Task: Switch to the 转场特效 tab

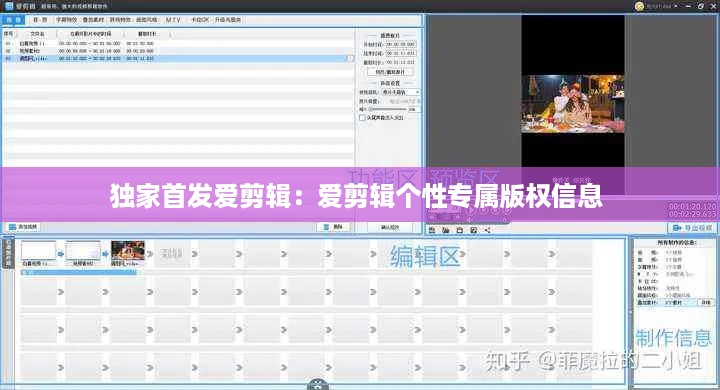Action: [120, 20]
